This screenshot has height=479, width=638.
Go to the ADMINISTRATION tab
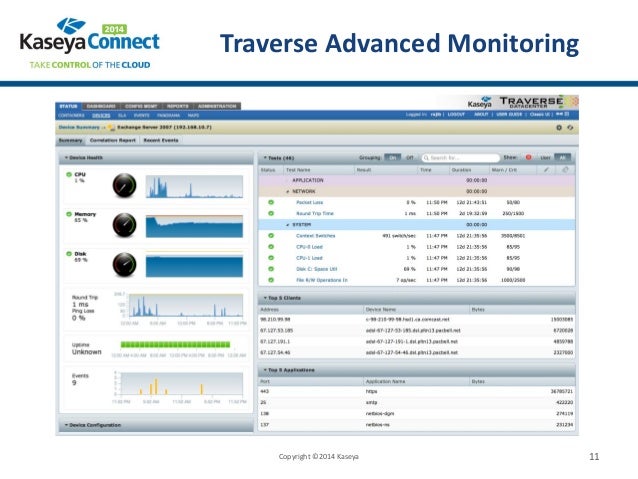click(x=217, y=106)
